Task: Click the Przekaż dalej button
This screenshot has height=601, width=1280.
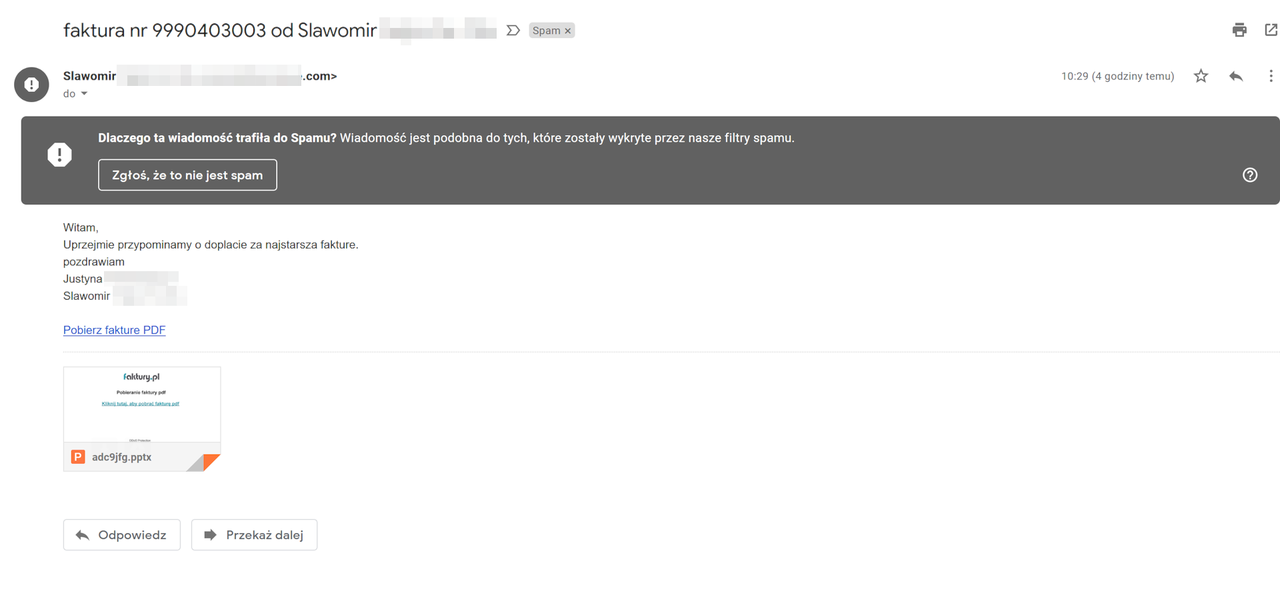Action: point(254,535)
